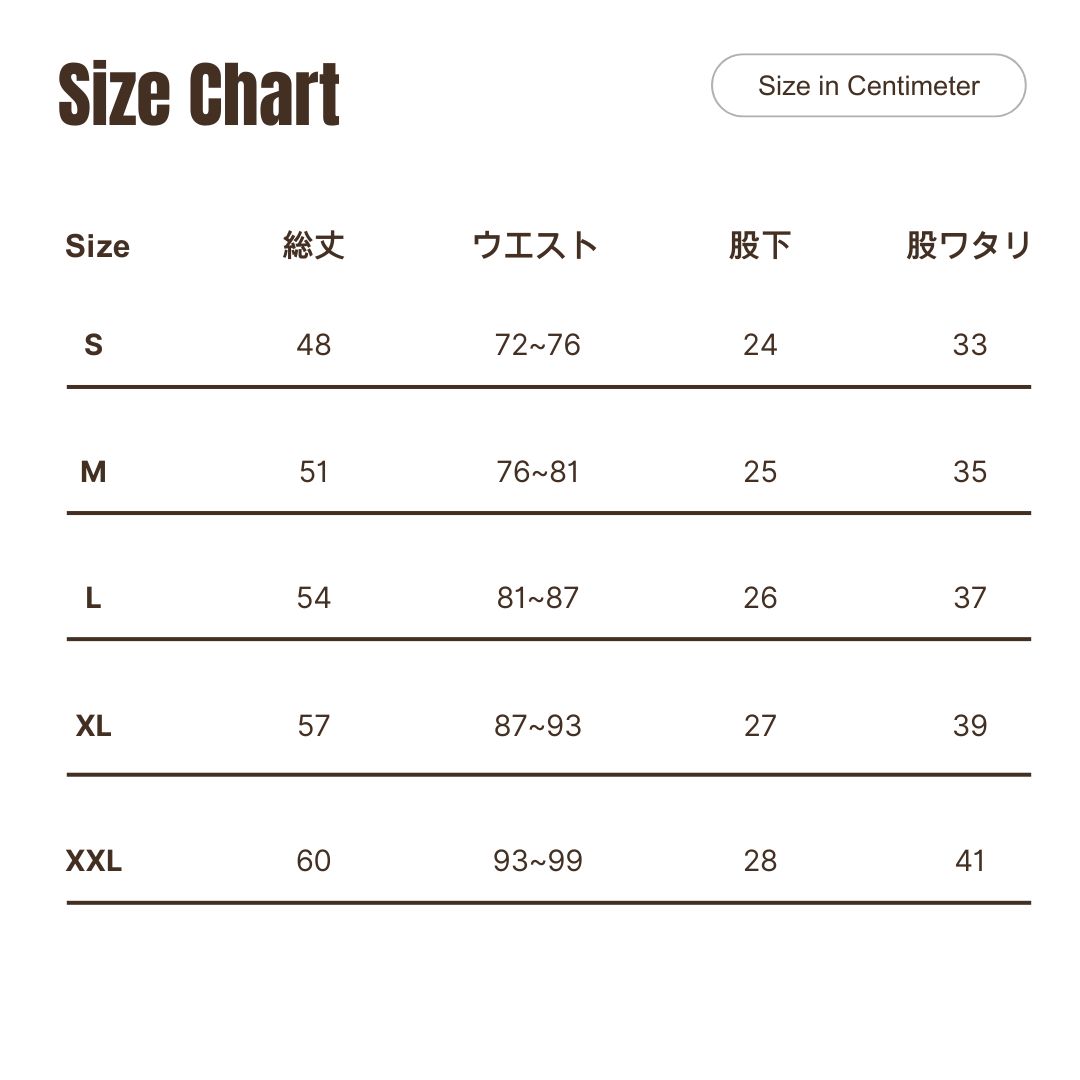Click waist value 93~99
Screen dimensions: 1080x1080
[537, 861]
